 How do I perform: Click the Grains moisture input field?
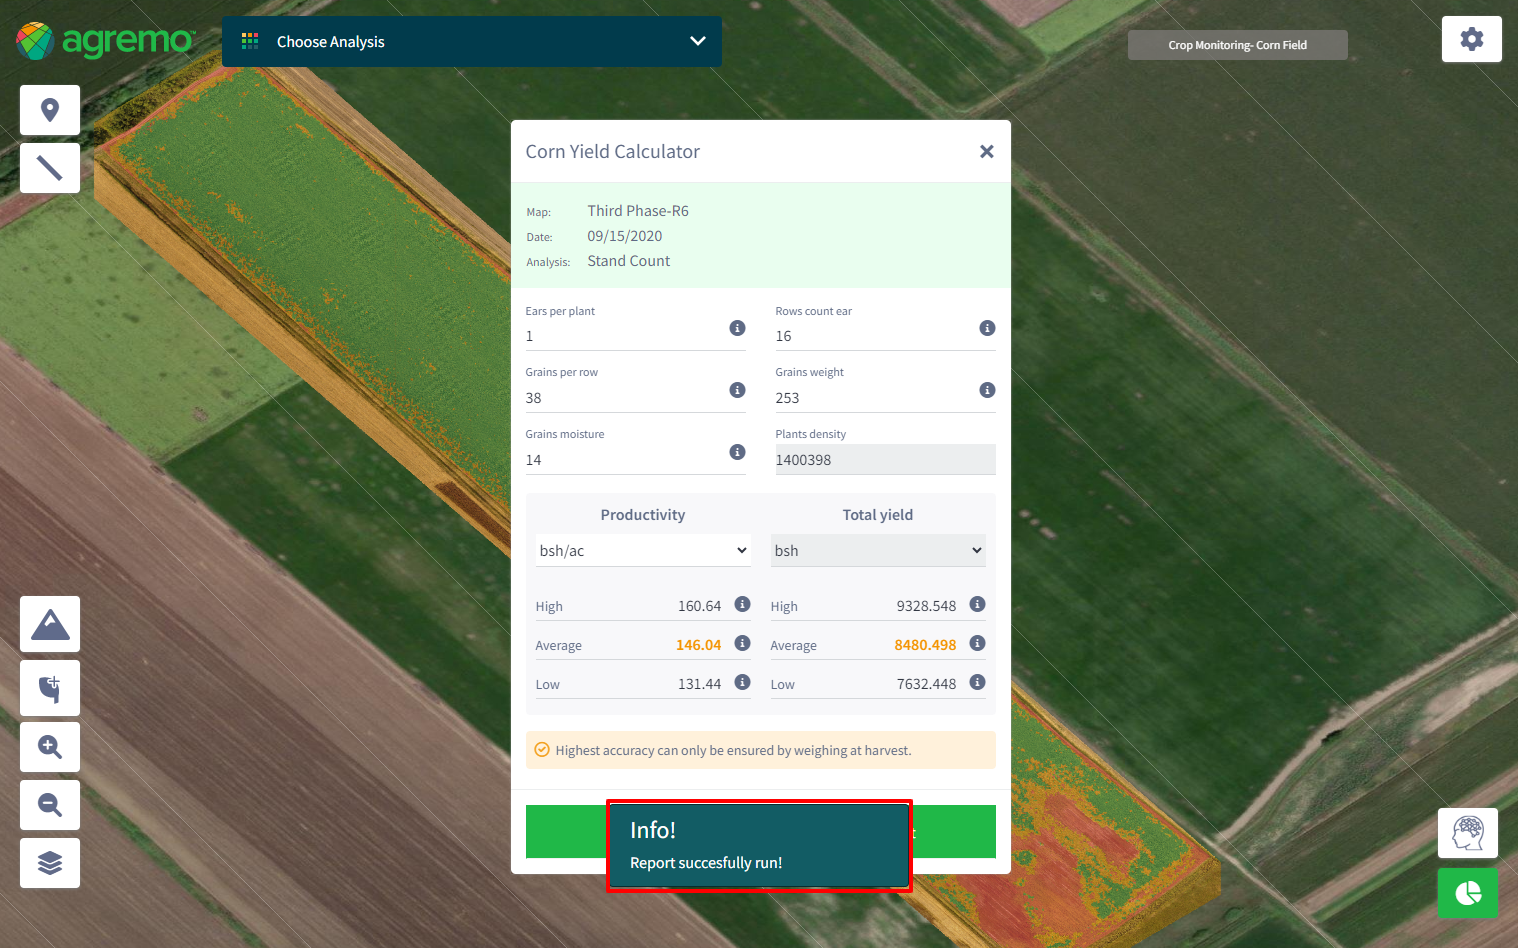click(625, 460)
